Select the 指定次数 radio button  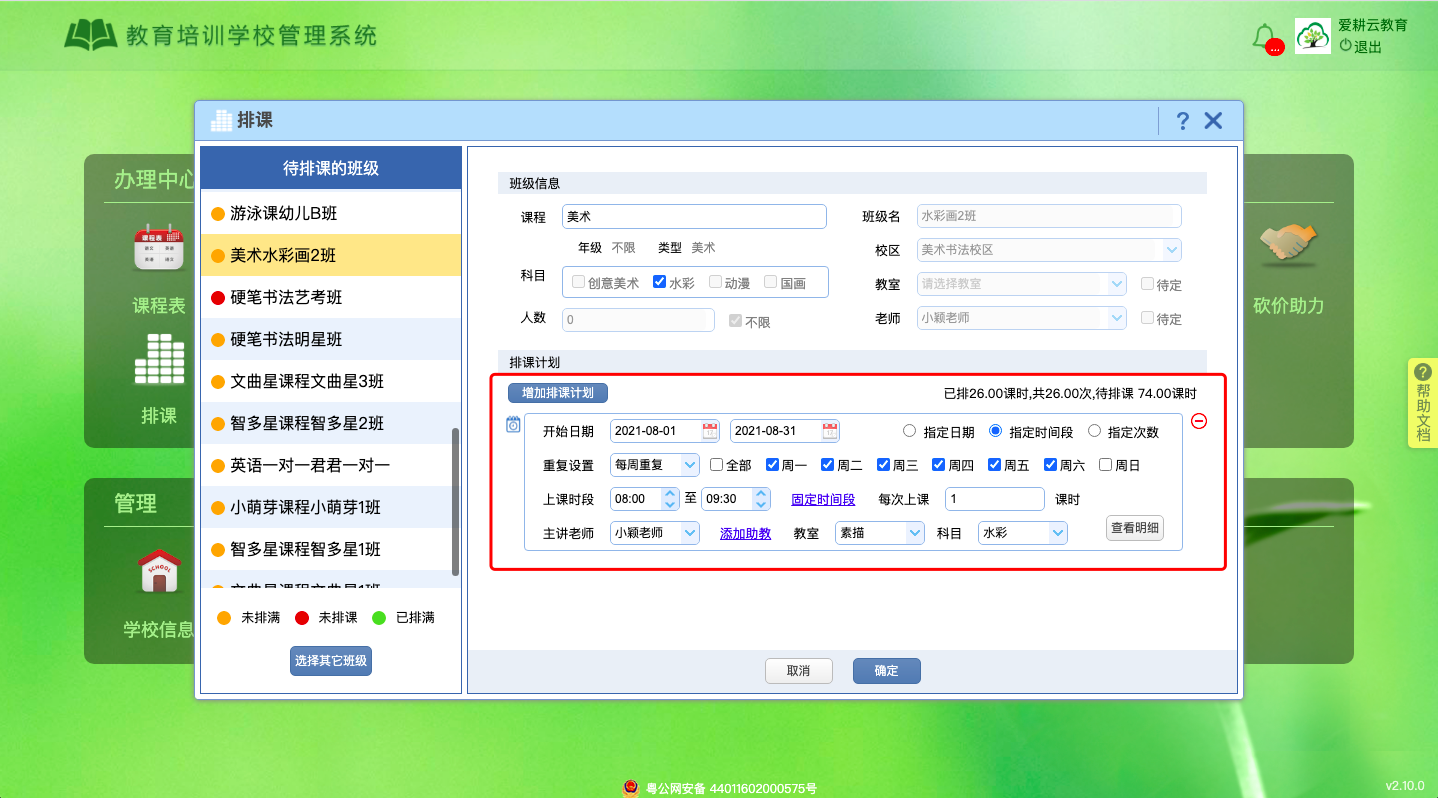[x=1095, y=430]
